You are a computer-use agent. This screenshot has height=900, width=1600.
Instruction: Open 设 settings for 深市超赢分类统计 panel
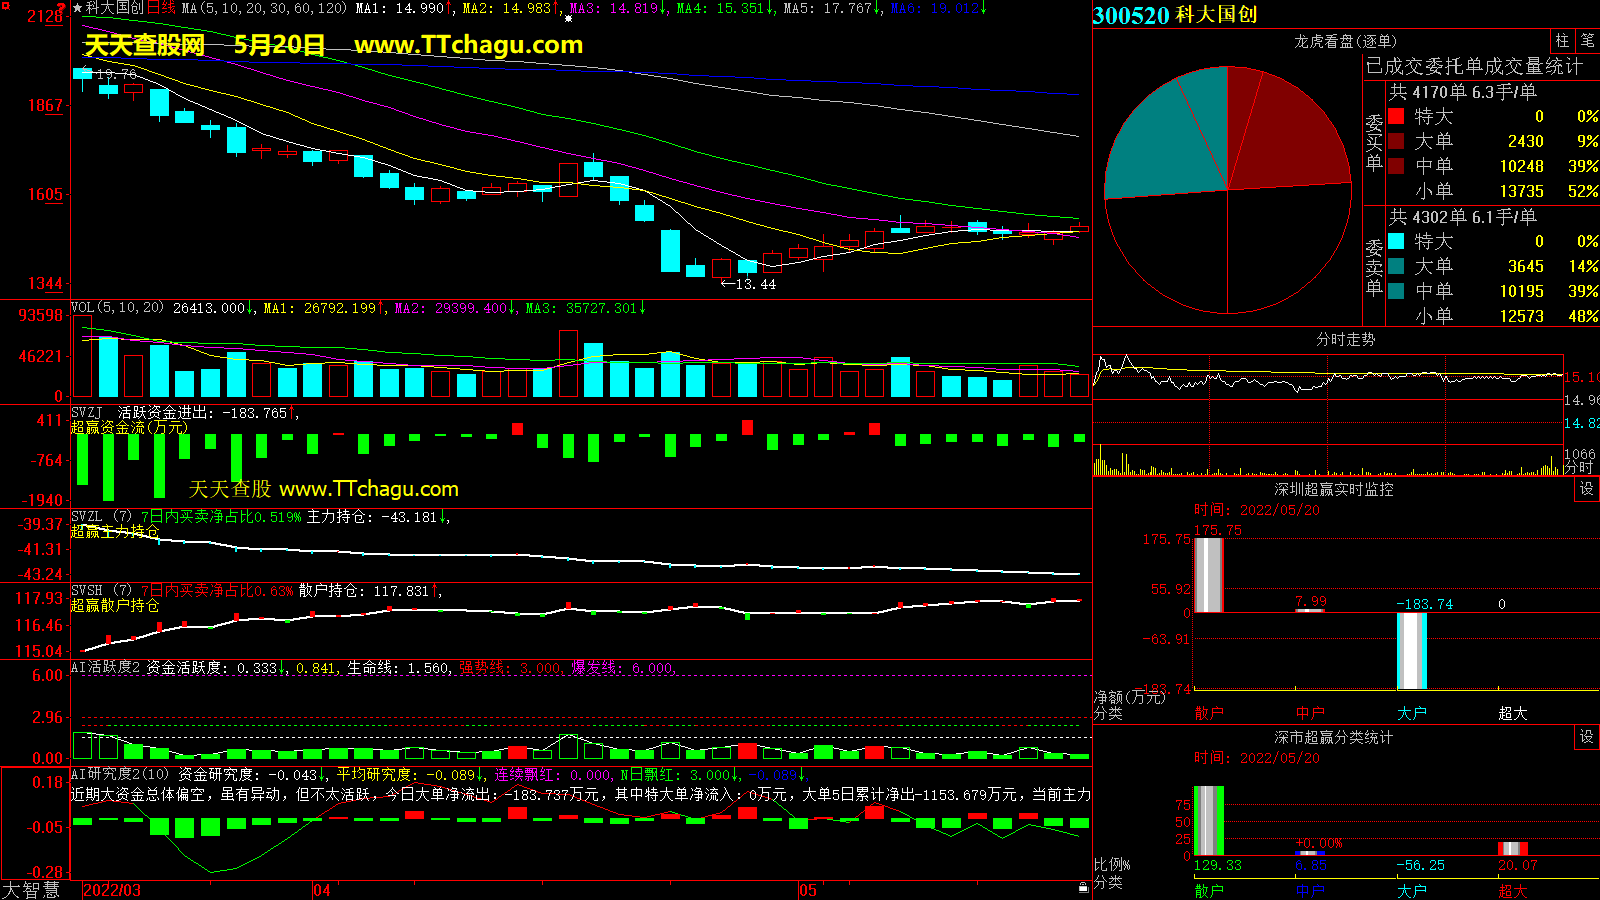pyautogui.click(x=1587, y=736)
